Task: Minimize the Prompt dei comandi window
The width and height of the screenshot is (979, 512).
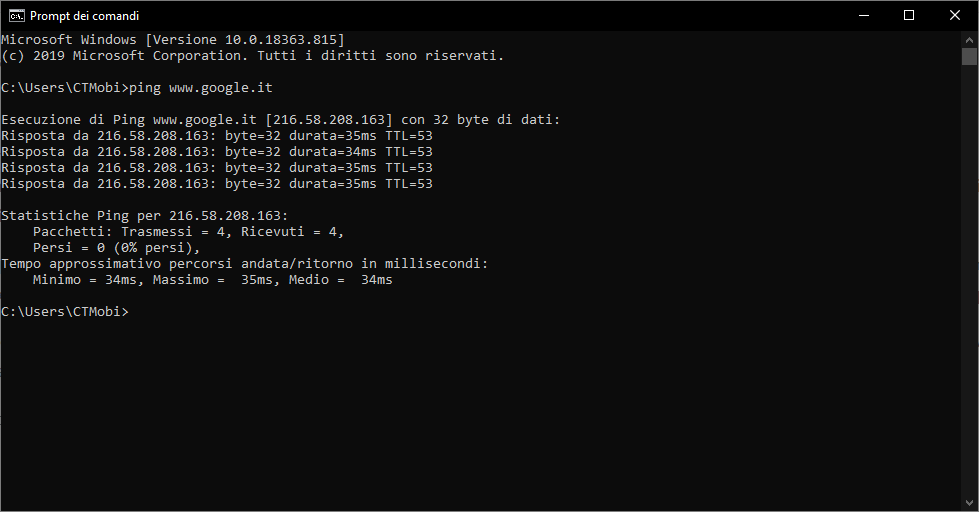Action: click(x=863, y=15)
